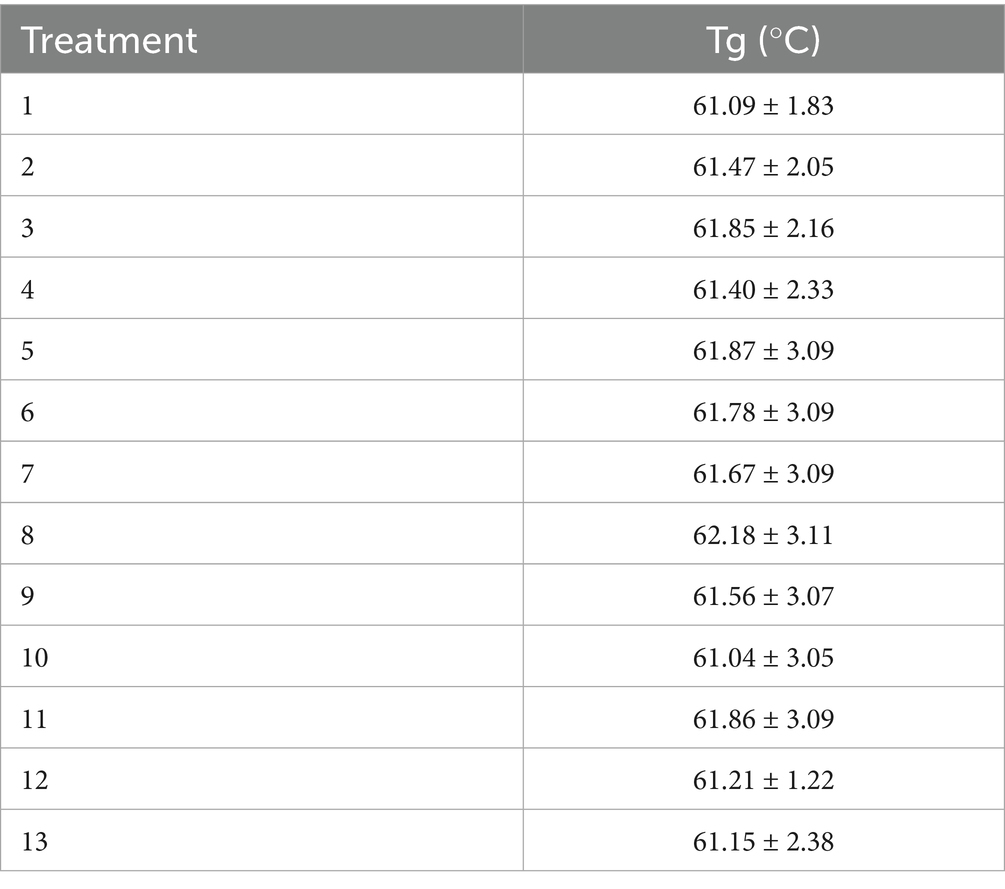Click the cell reading 61.40 ± 2.33
1005x889 pixels.
(x=763, y=290)
